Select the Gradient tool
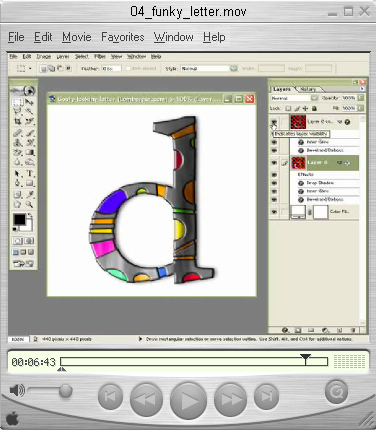This screenshot has width=376, height=430. 29,152
